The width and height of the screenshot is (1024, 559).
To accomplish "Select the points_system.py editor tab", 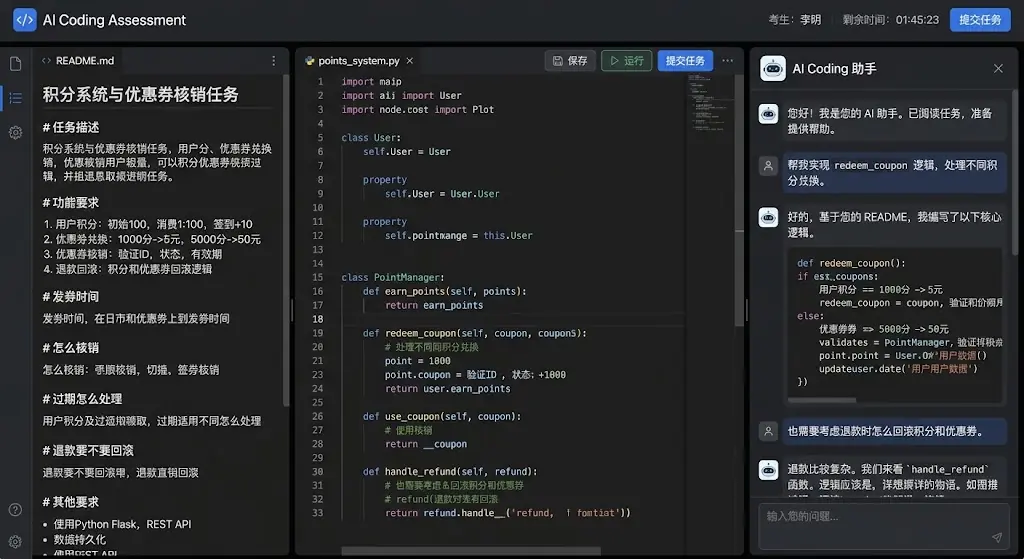I will click(353, 61).
